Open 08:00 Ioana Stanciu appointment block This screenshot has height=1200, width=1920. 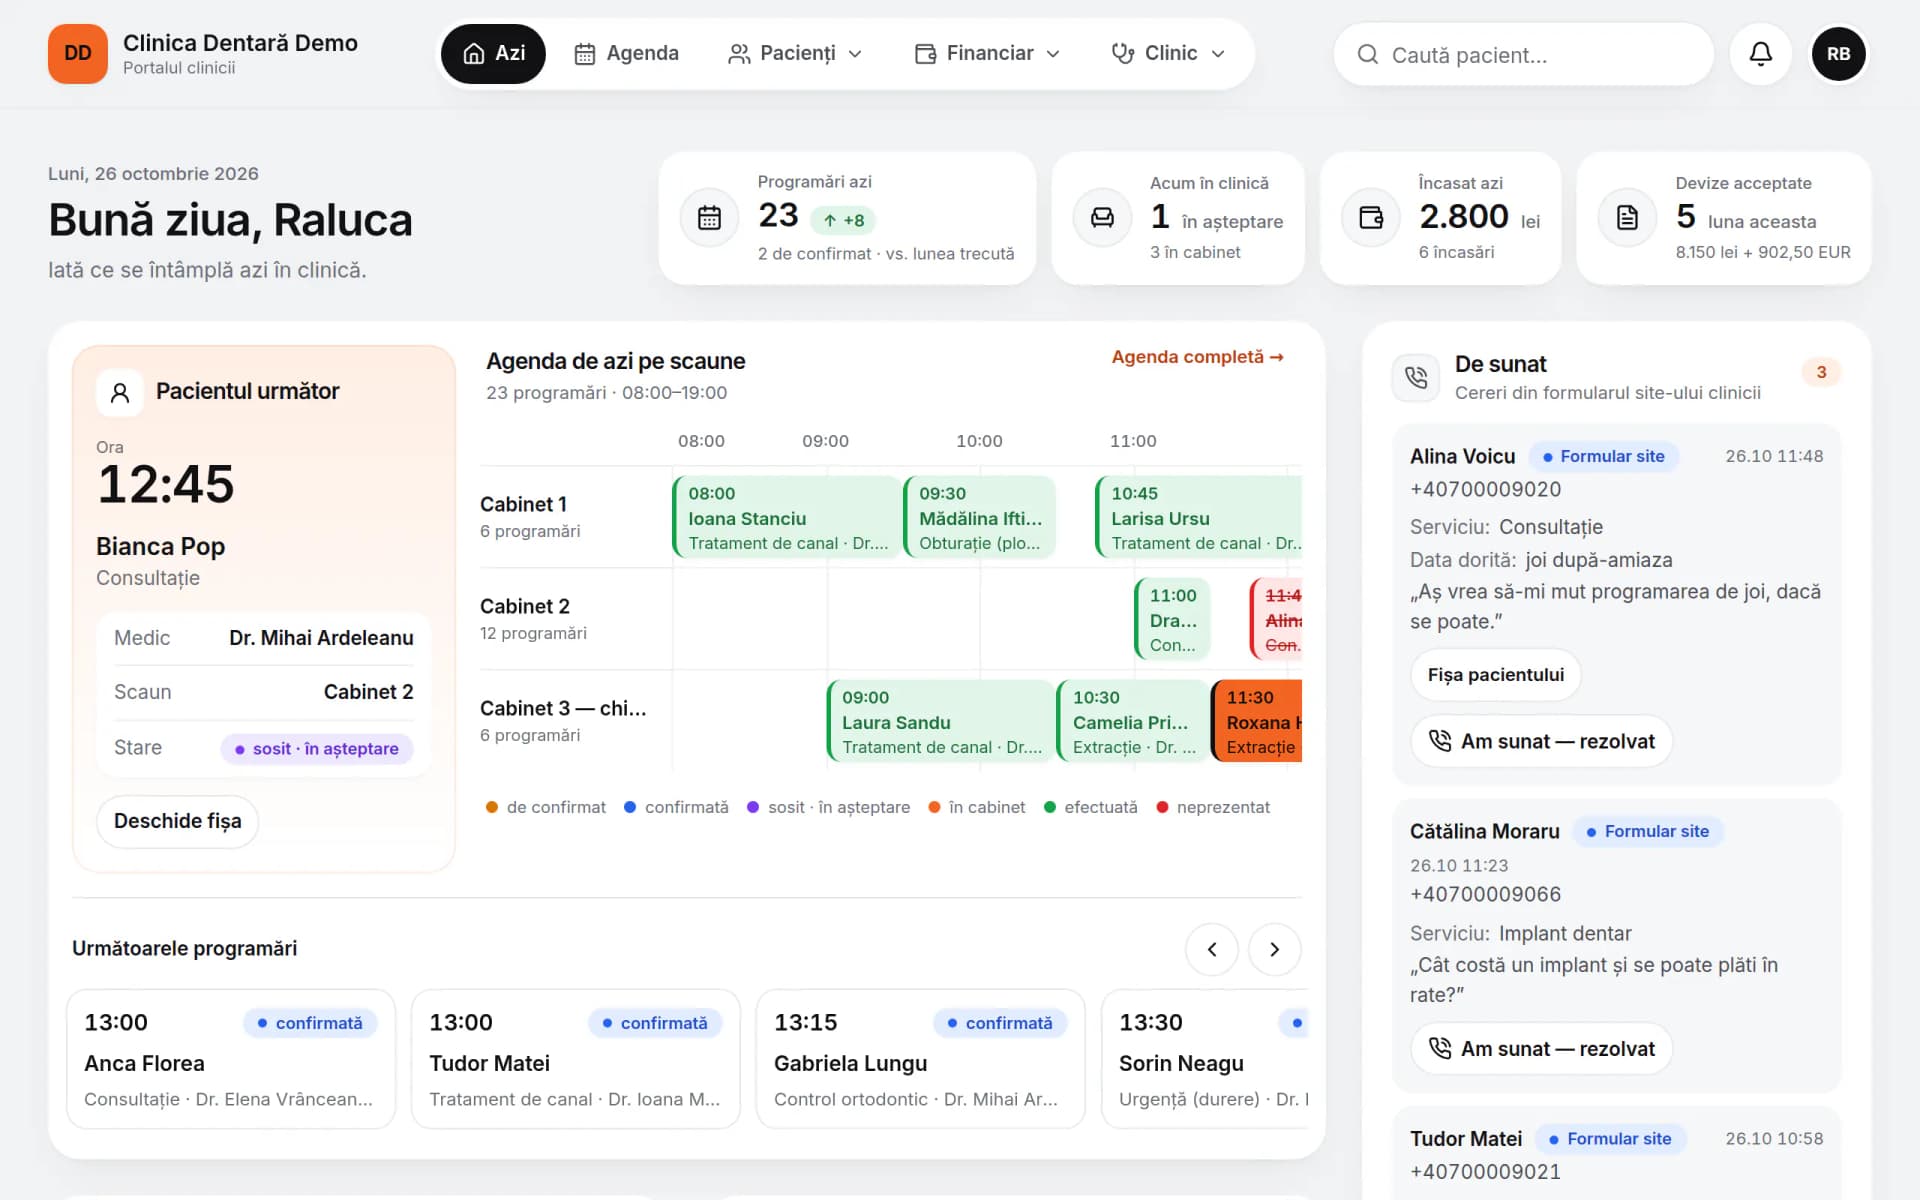[x=786, y=517]
